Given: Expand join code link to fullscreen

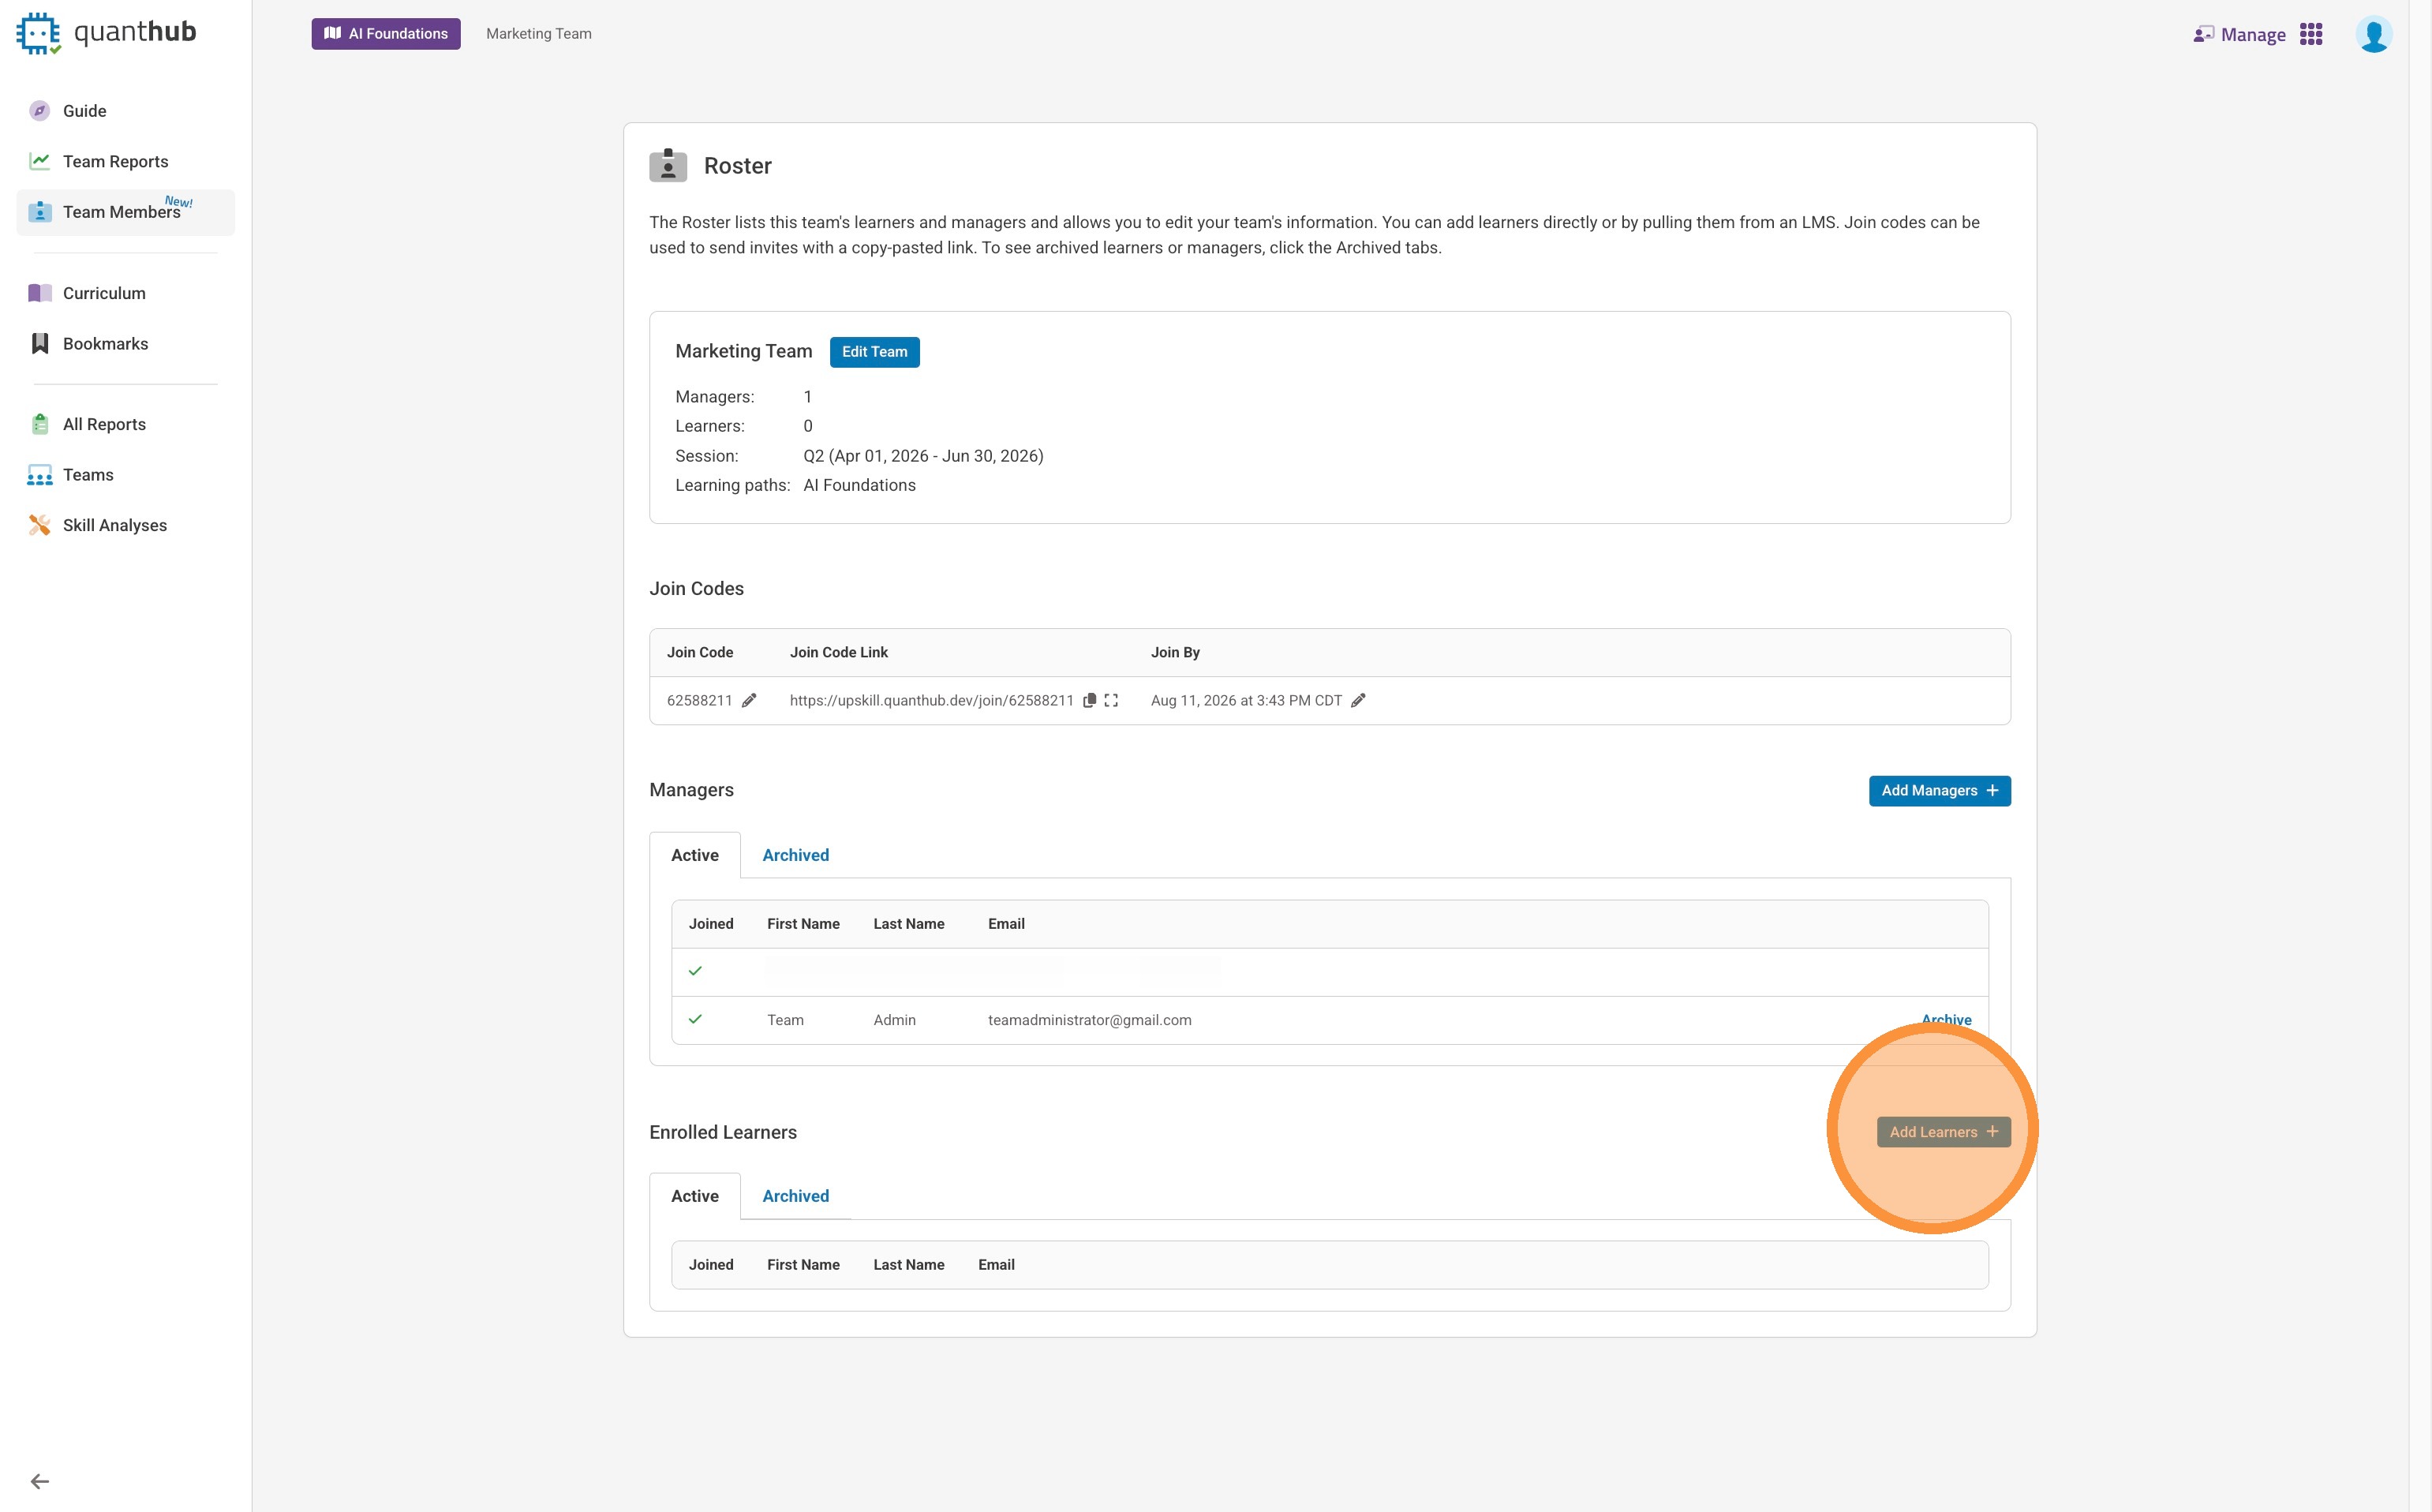Looking at the screenshot, I should click(1111, 701).
